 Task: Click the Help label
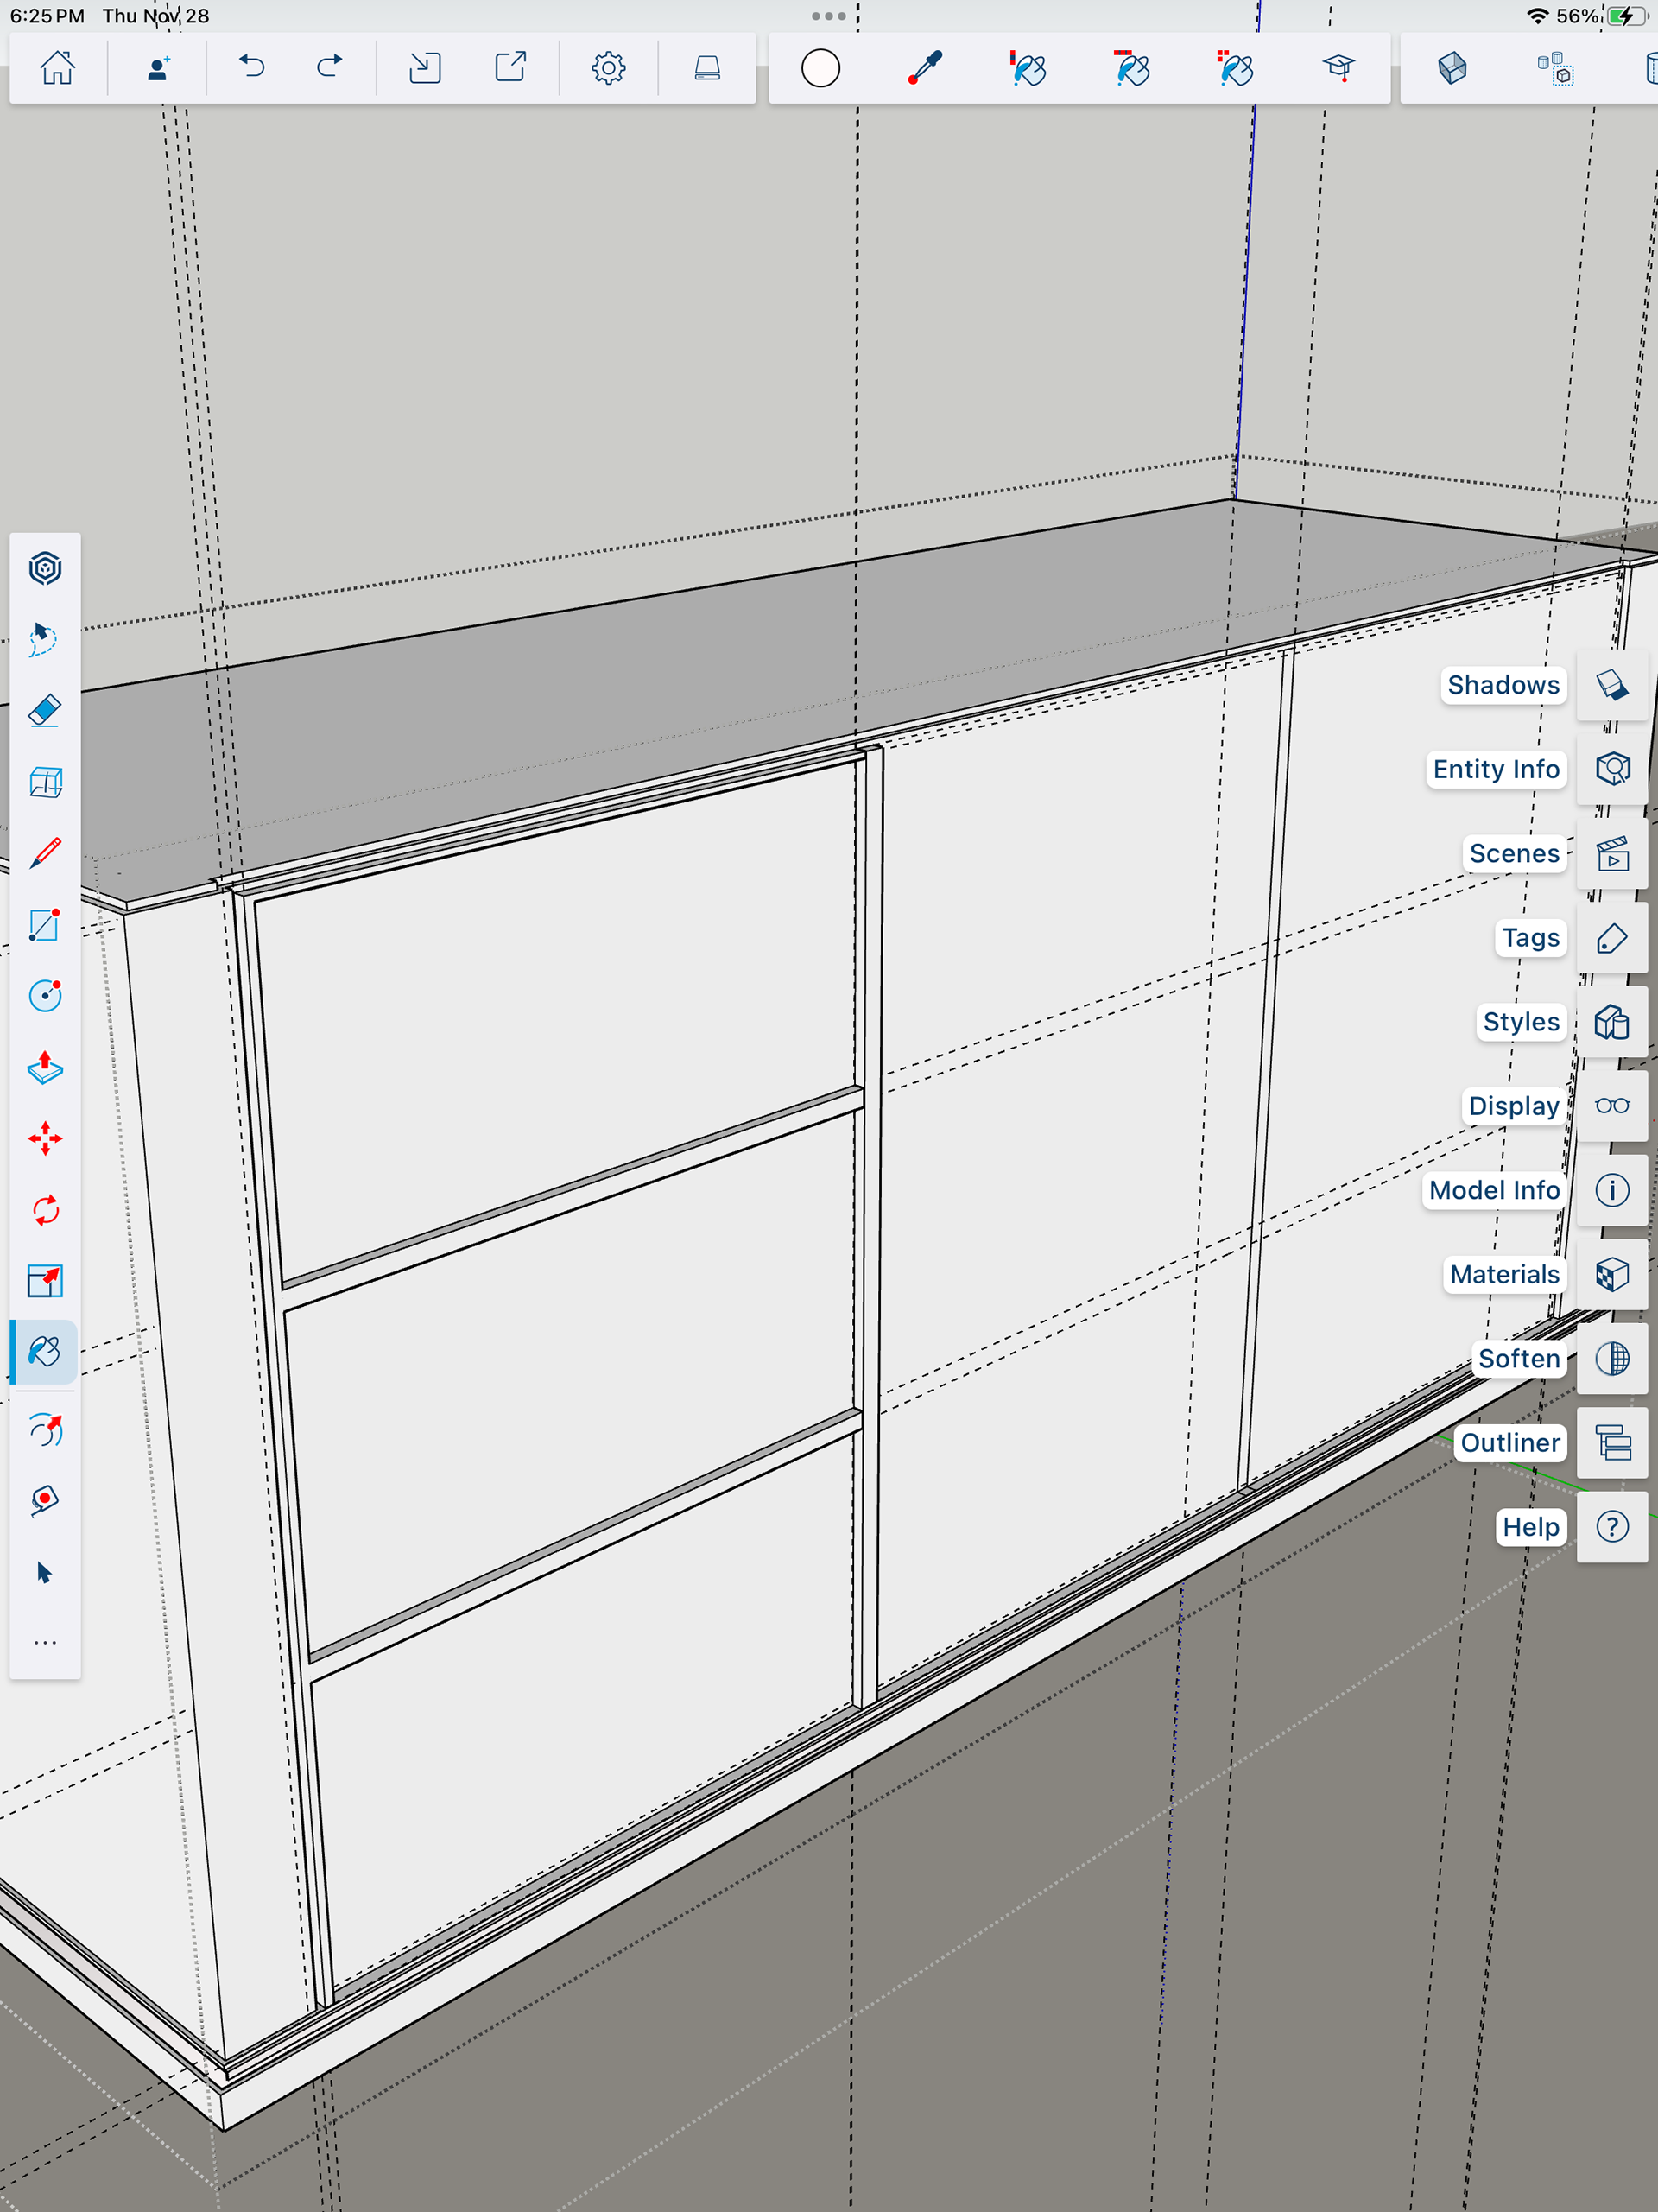tap(1530, 1527)
